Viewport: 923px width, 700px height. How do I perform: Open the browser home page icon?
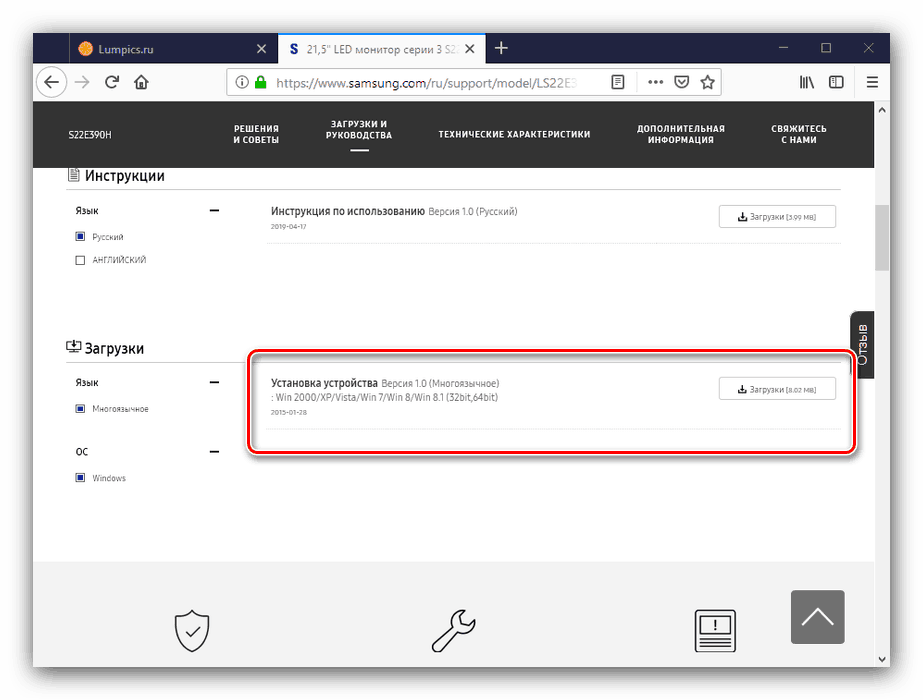point(141,82)
